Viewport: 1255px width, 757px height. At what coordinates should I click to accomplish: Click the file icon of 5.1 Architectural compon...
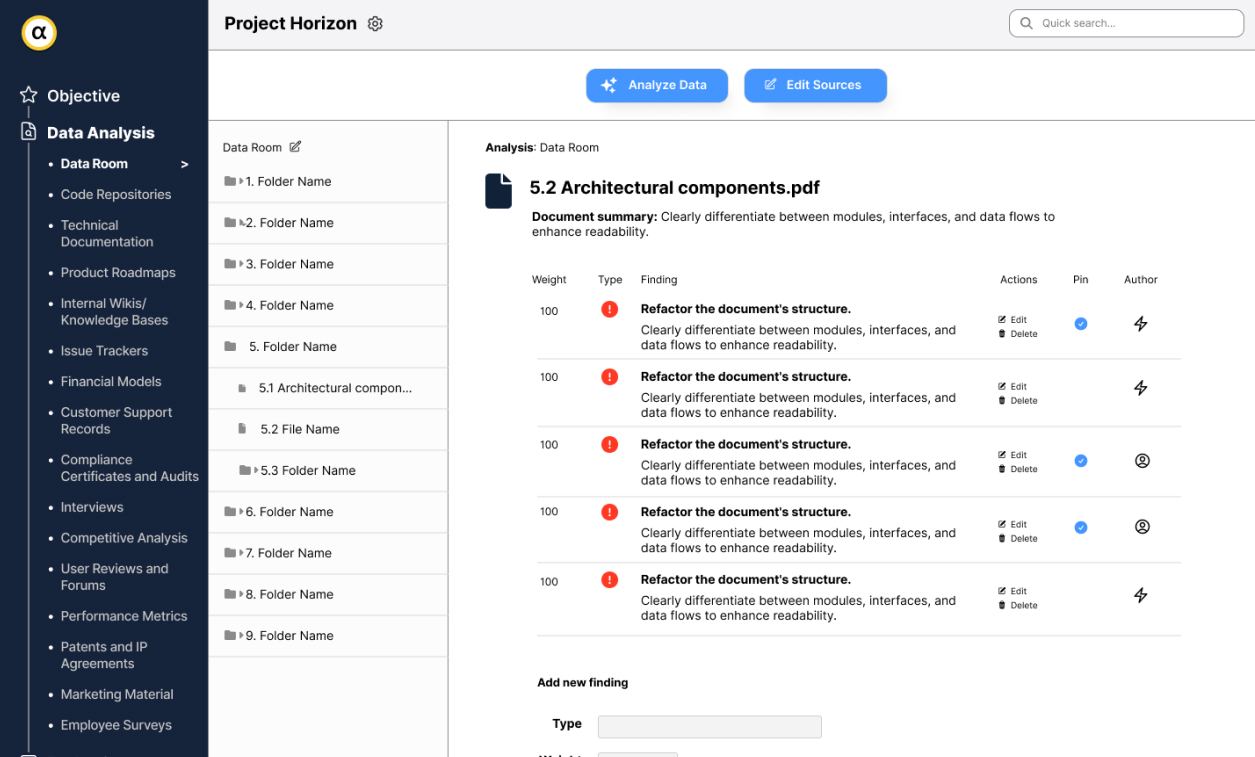tap(242, 388)
